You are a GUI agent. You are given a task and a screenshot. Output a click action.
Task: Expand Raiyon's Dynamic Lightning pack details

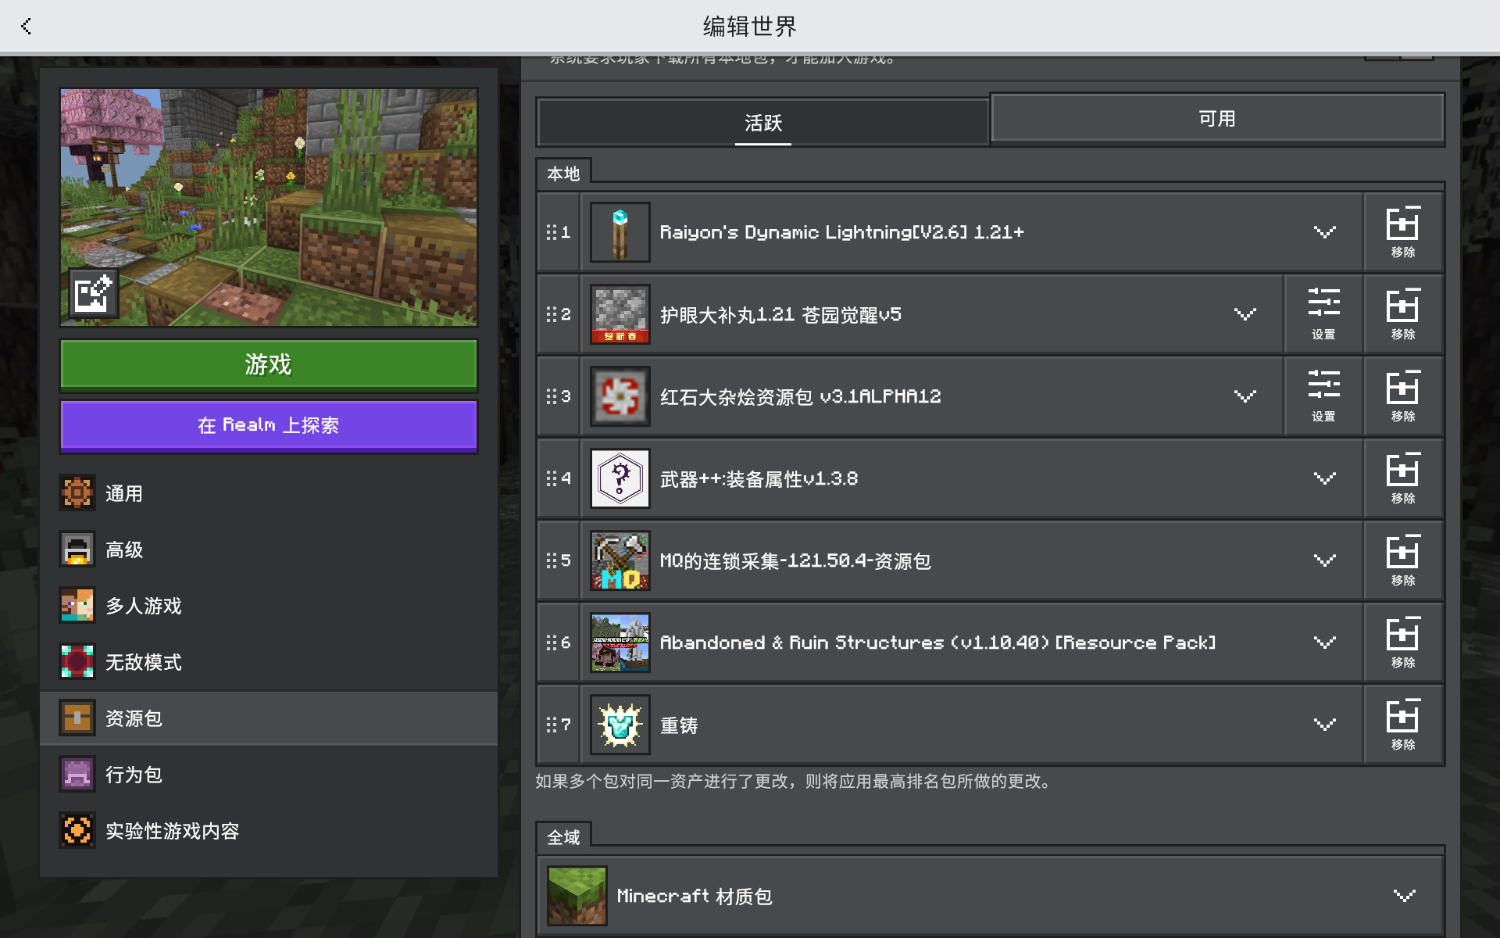point(1324,232)
